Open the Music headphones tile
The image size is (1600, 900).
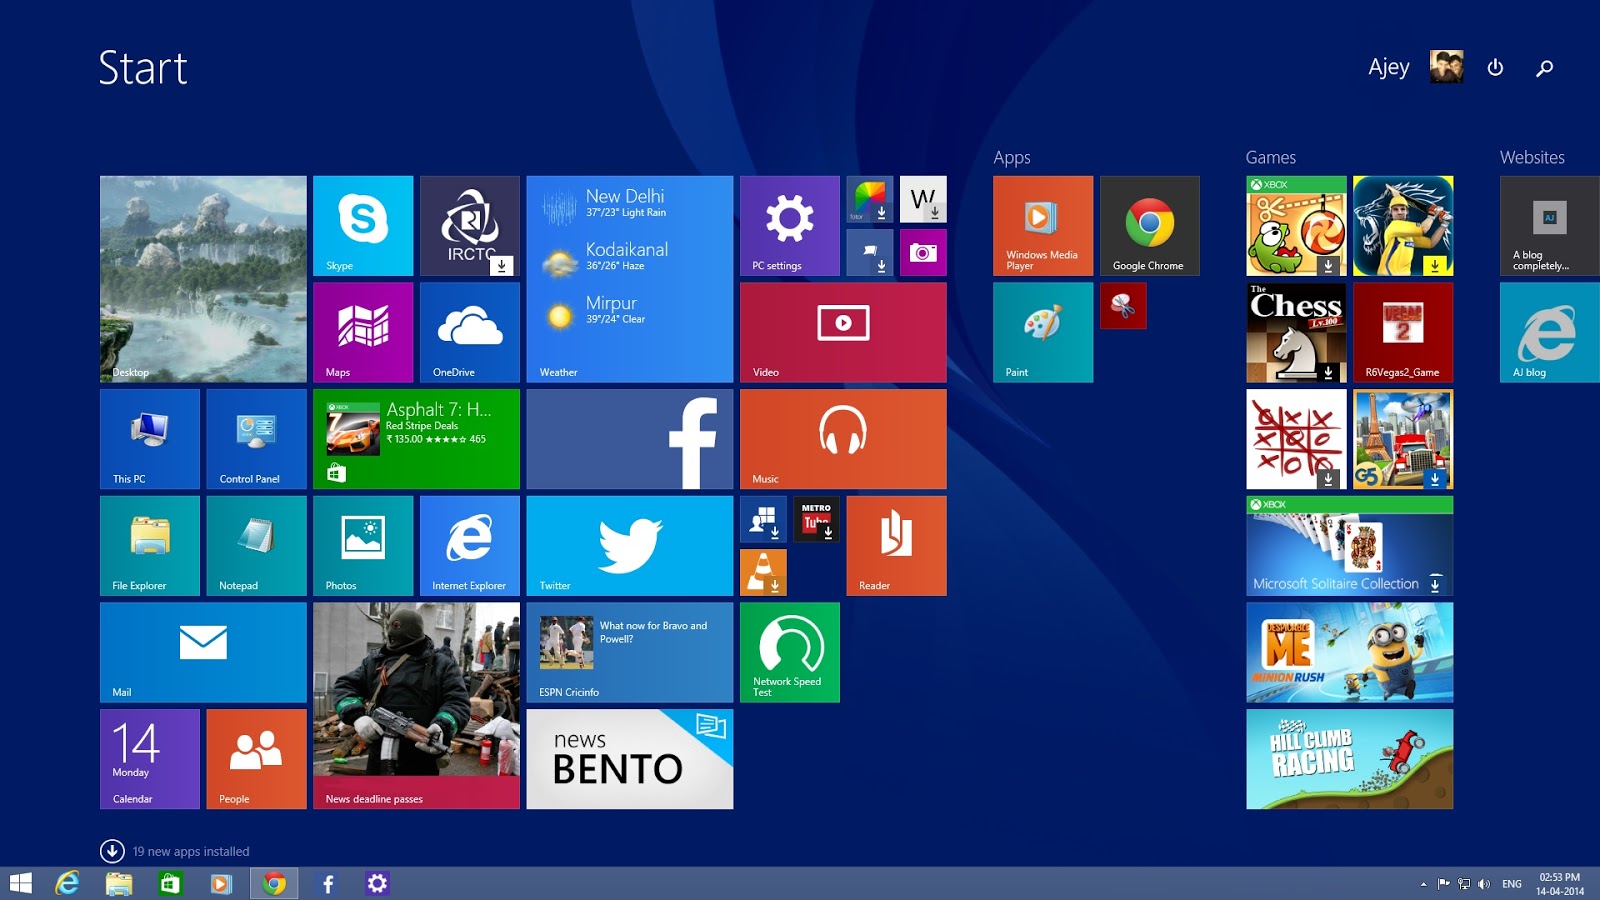pyautogui.click(x=843, y=439)
